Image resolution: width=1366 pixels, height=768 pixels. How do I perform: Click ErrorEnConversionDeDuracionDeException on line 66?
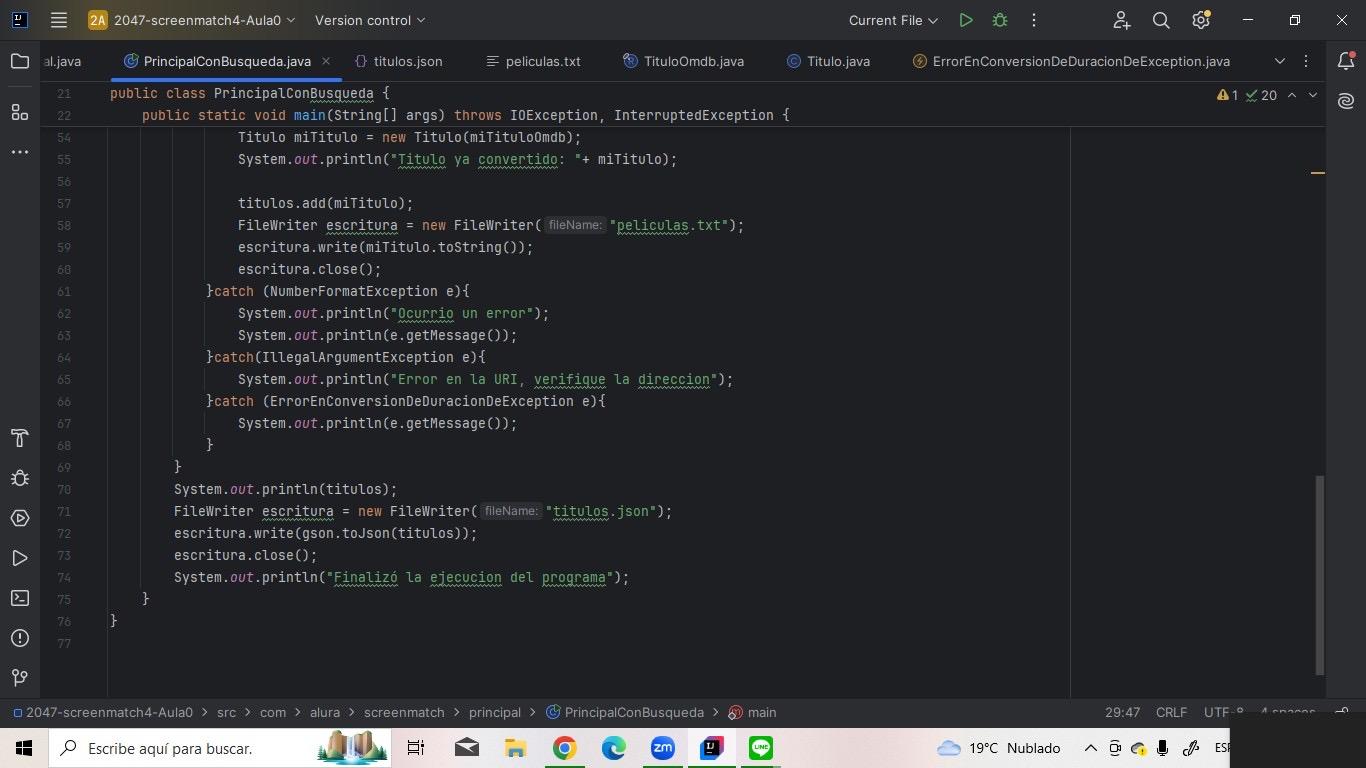[x=422, y=401]
